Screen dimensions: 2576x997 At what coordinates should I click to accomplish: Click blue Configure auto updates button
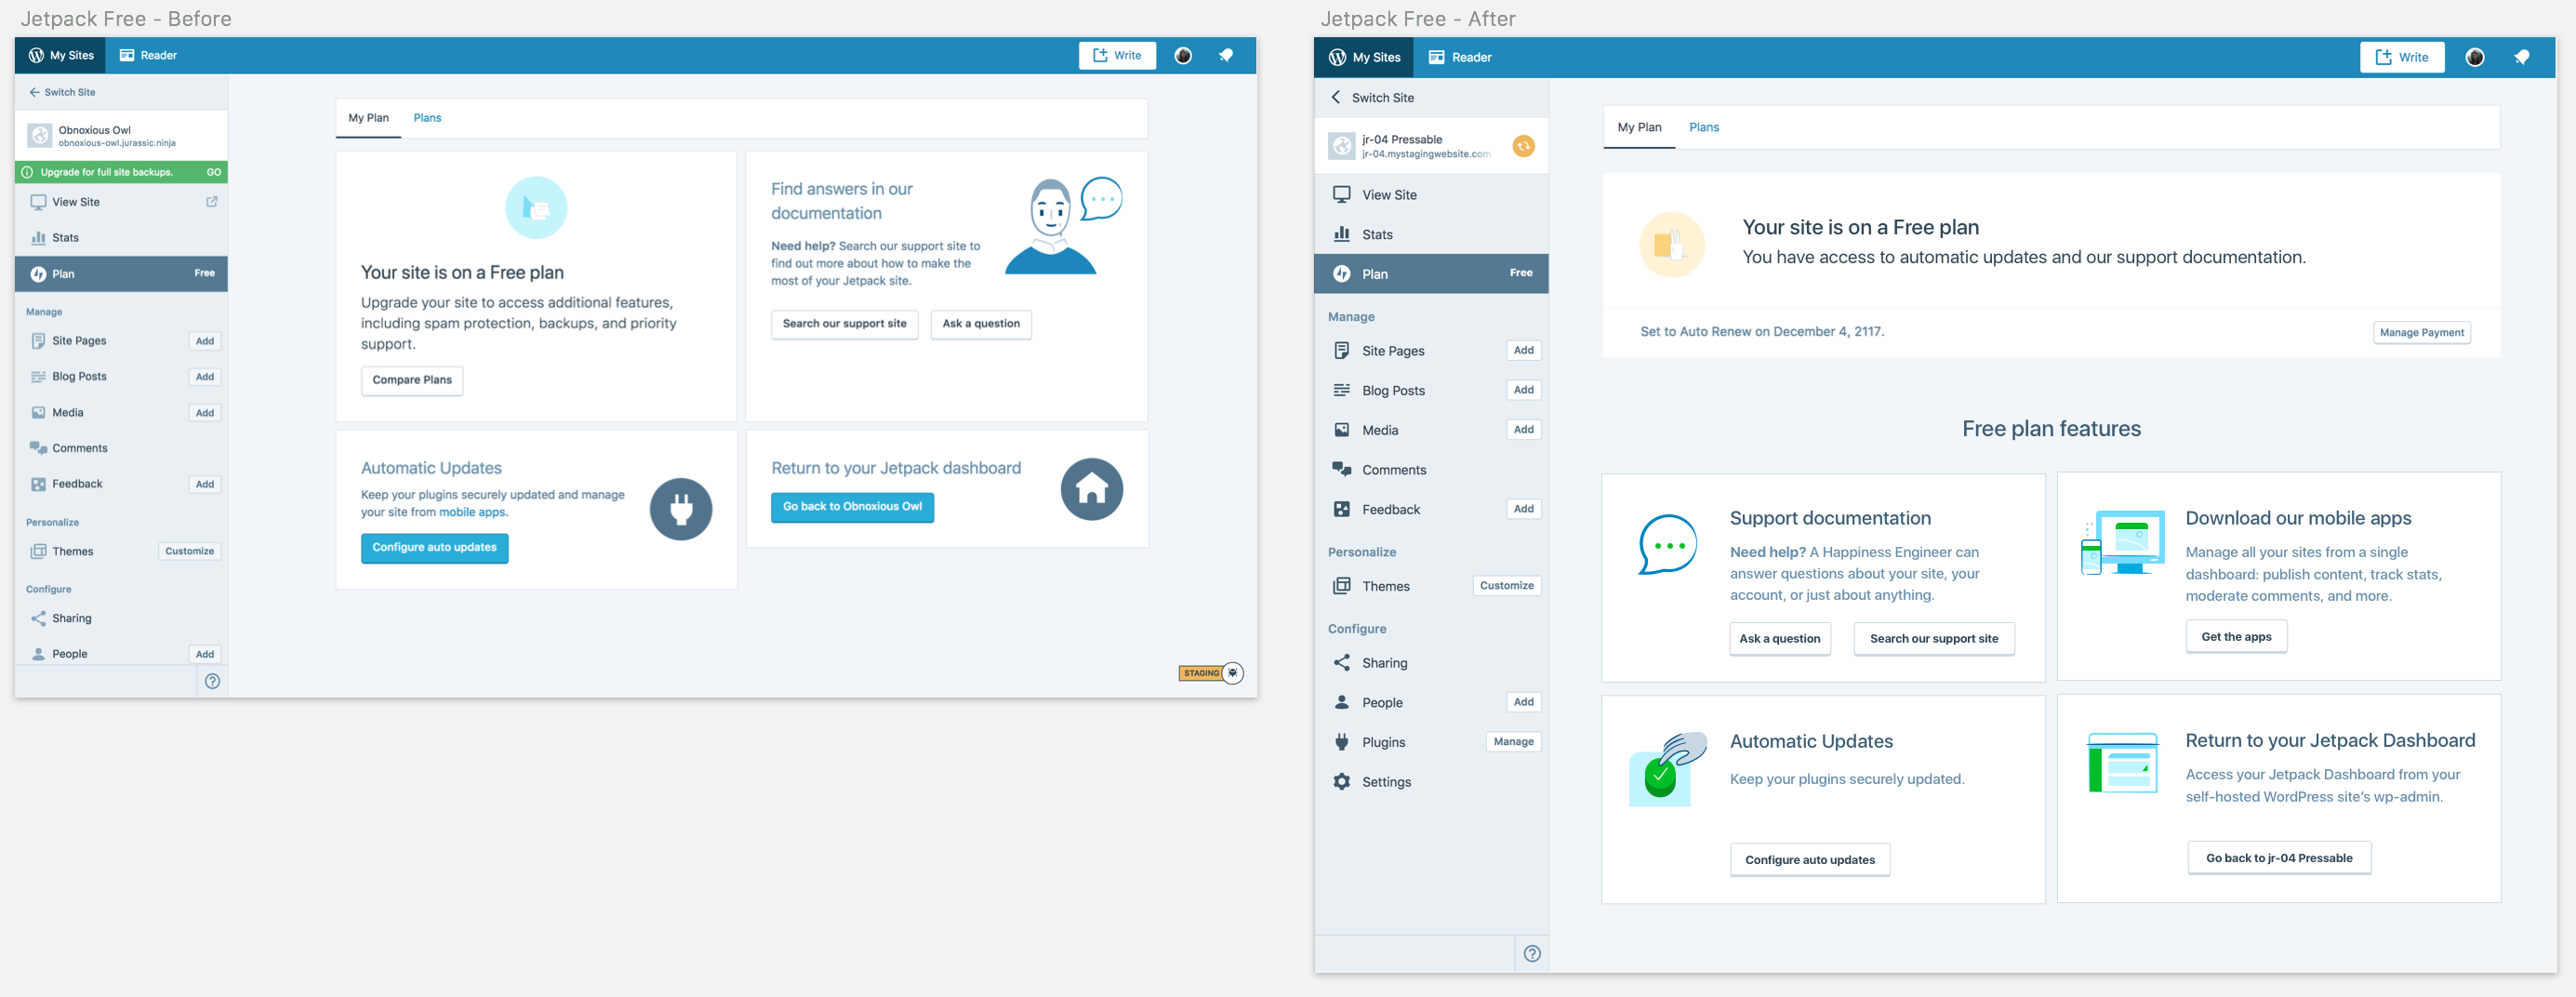click(x=435, y=548)
